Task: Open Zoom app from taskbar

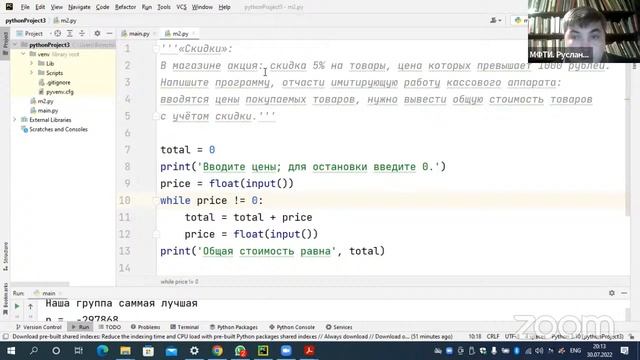Action: click(286, 351)
